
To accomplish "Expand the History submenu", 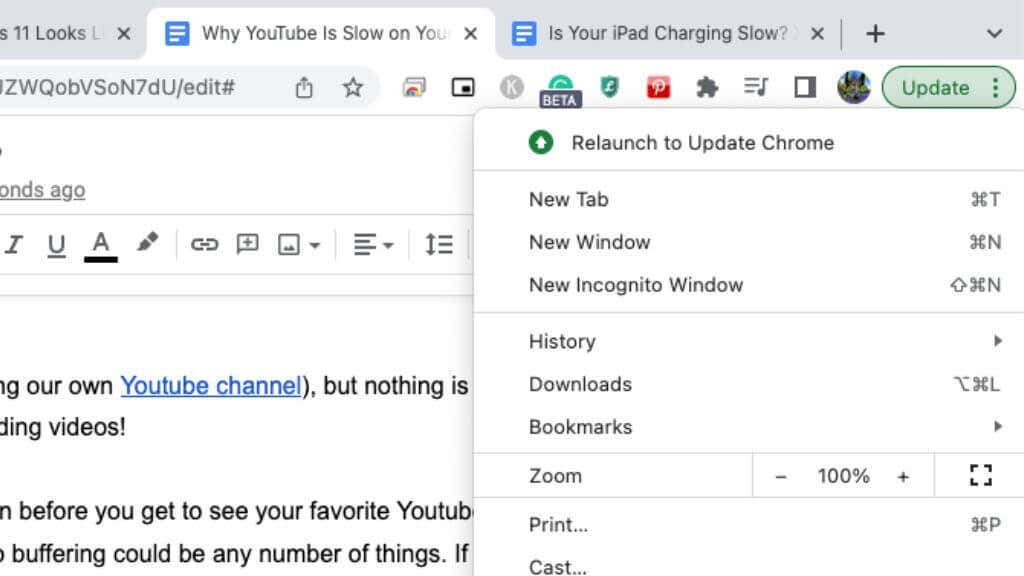I will coord(749,342).
